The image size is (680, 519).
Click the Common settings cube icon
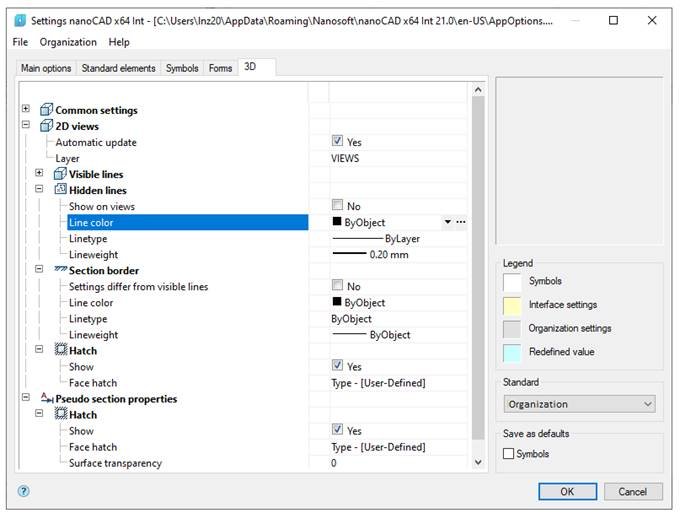pos(46,110)
